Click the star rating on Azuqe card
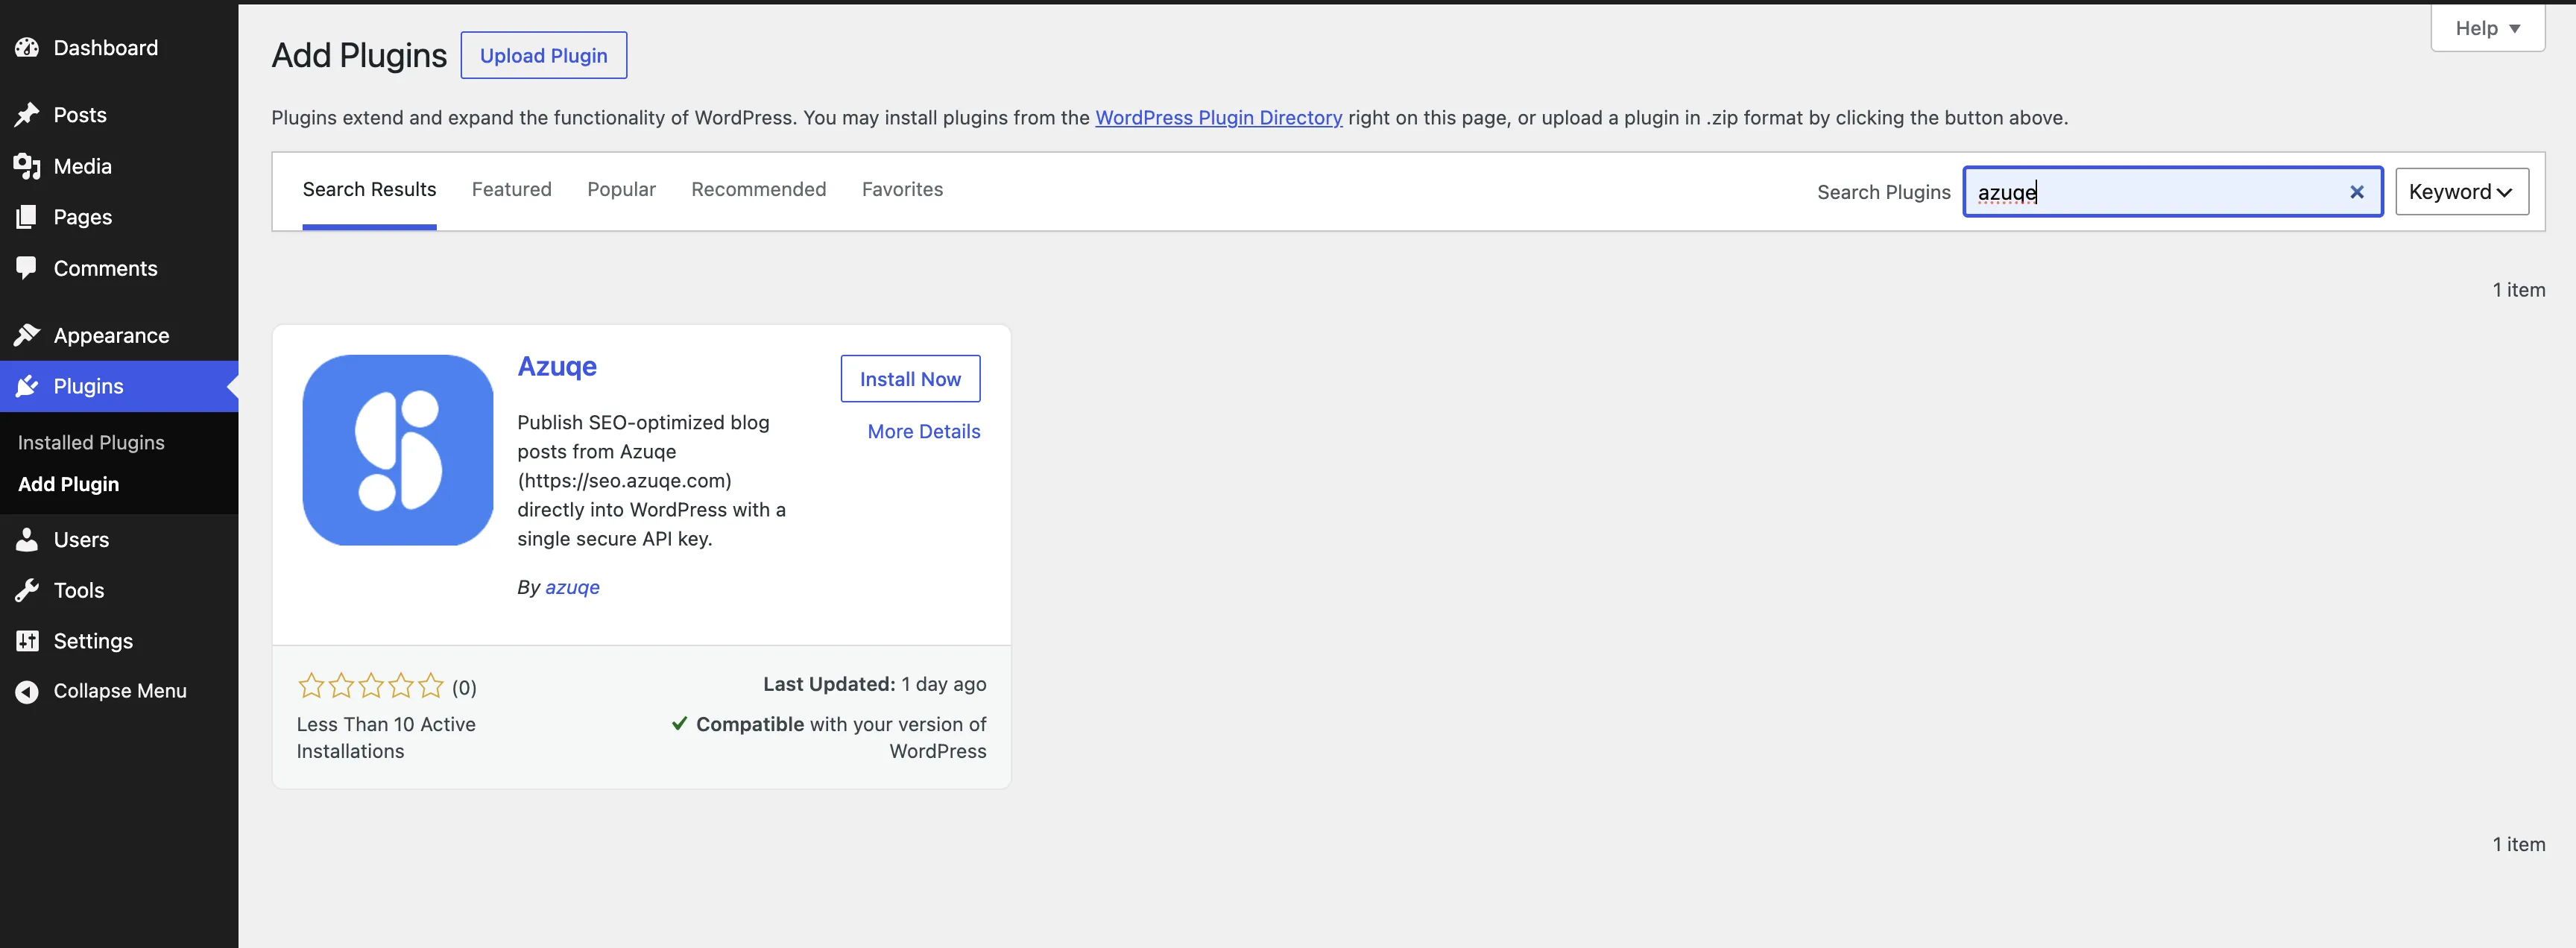Viewport: 2576px width, 948px height. (x=371, y=686)
